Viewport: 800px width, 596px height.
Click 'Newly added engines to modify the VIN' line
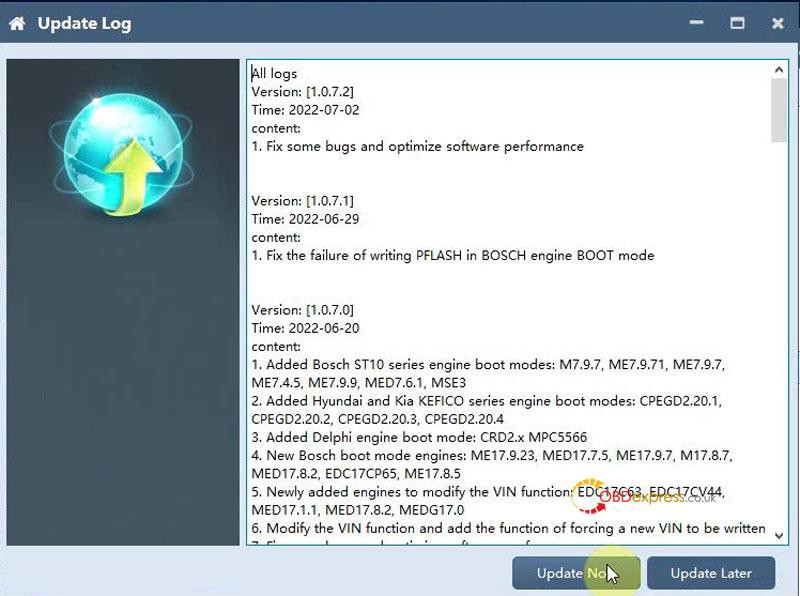coord(488,492)
